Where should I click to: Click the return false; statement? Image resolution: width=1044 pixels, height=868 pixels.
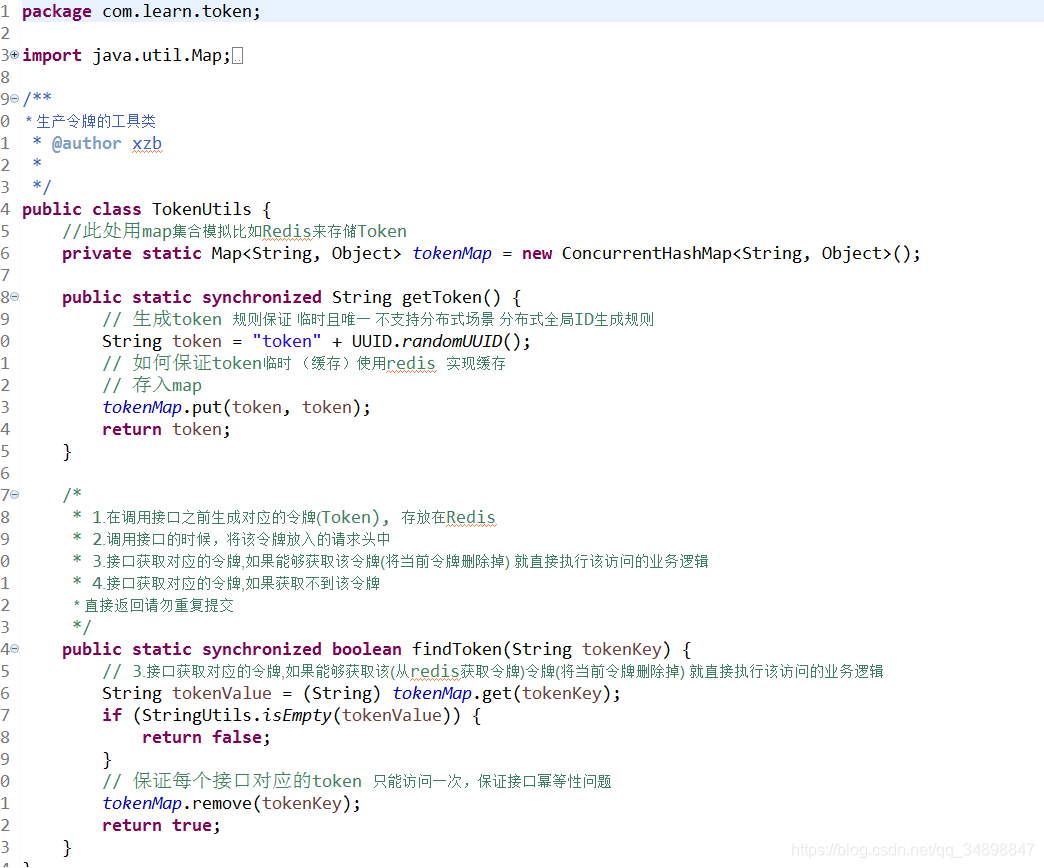point(206,737)
